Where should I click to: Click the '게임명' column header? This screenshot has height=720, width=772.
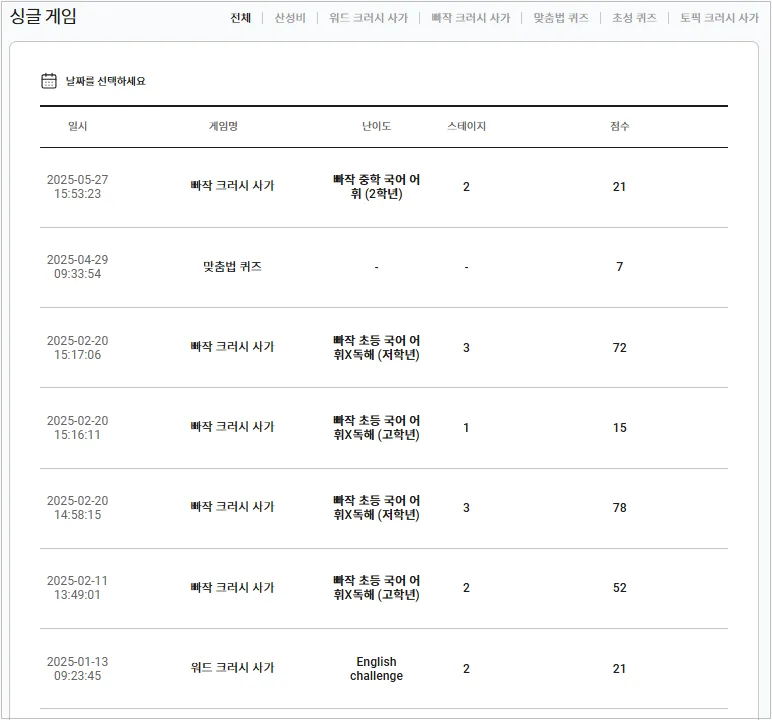coord(223,127)
